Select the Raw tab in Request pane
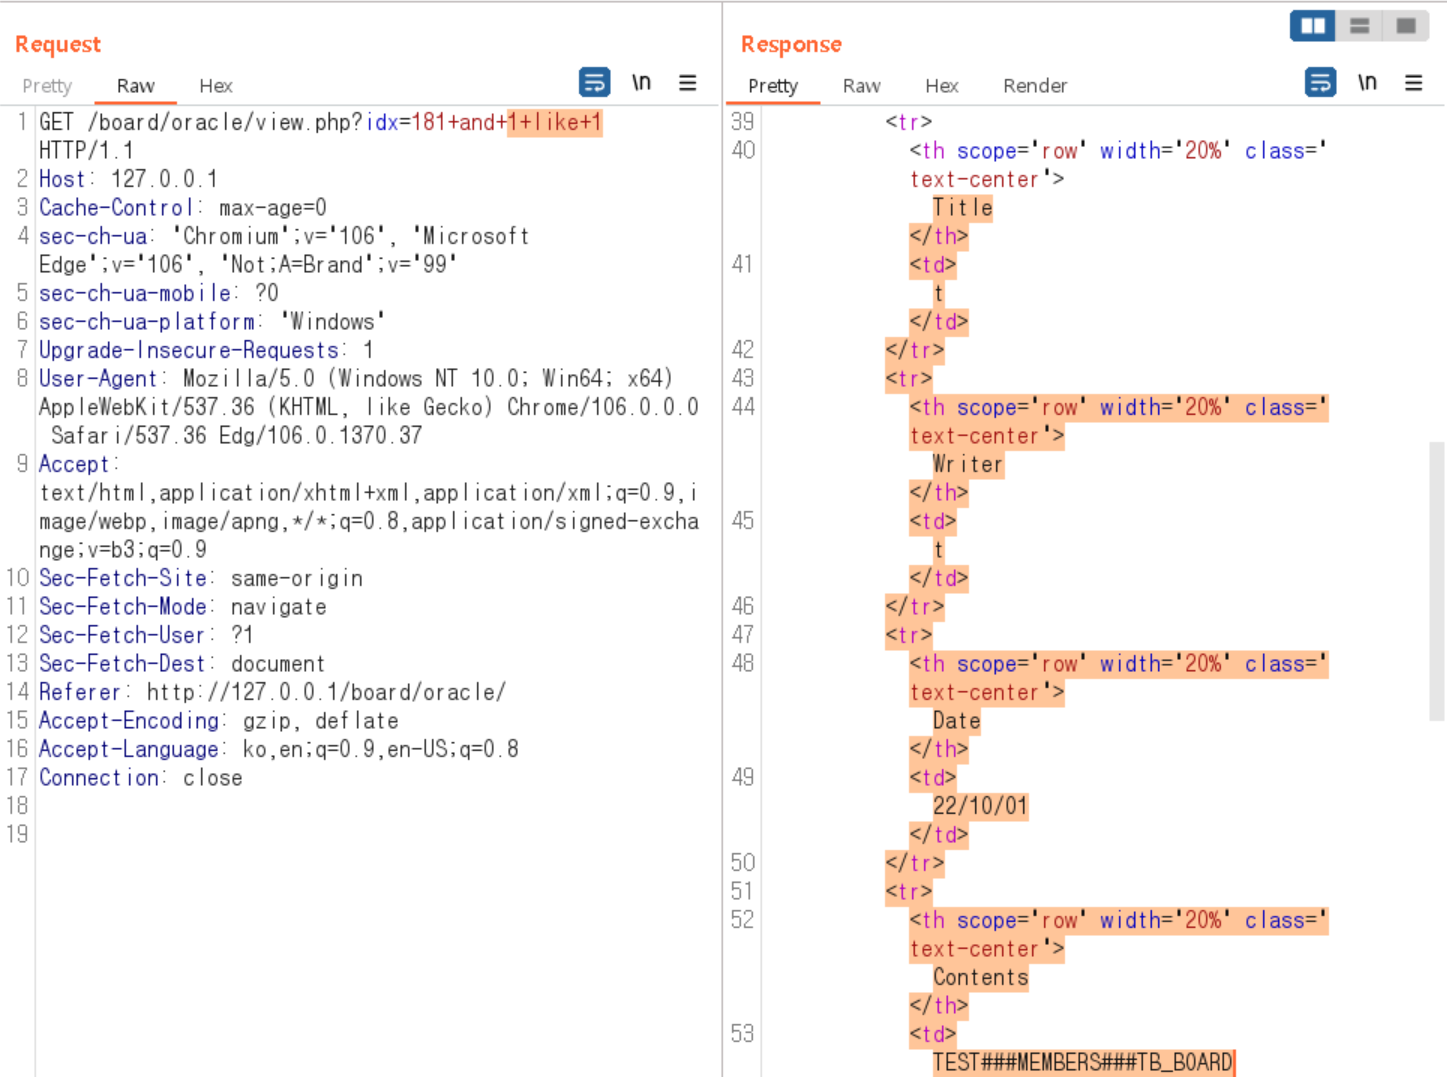The height and width of the screenshot is (1077, 1447). (x=135, y=86)
